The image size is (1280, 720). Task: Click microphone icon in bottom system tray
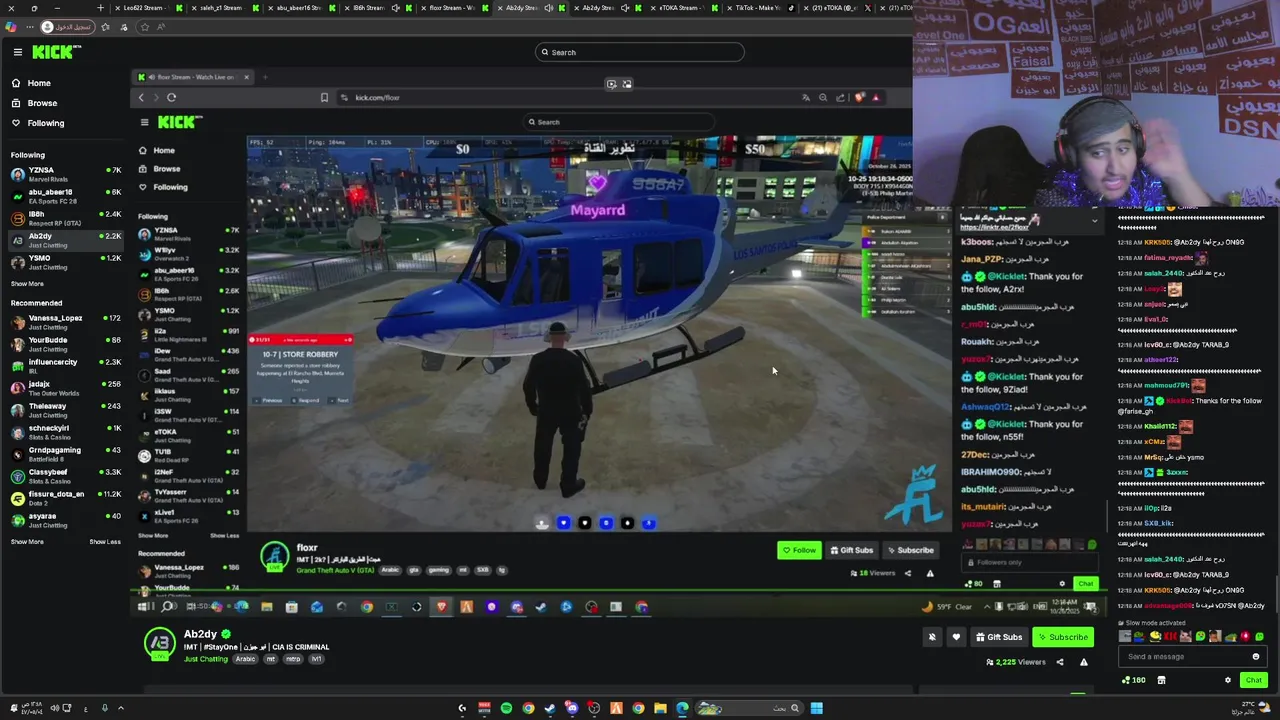coord(104,708)
